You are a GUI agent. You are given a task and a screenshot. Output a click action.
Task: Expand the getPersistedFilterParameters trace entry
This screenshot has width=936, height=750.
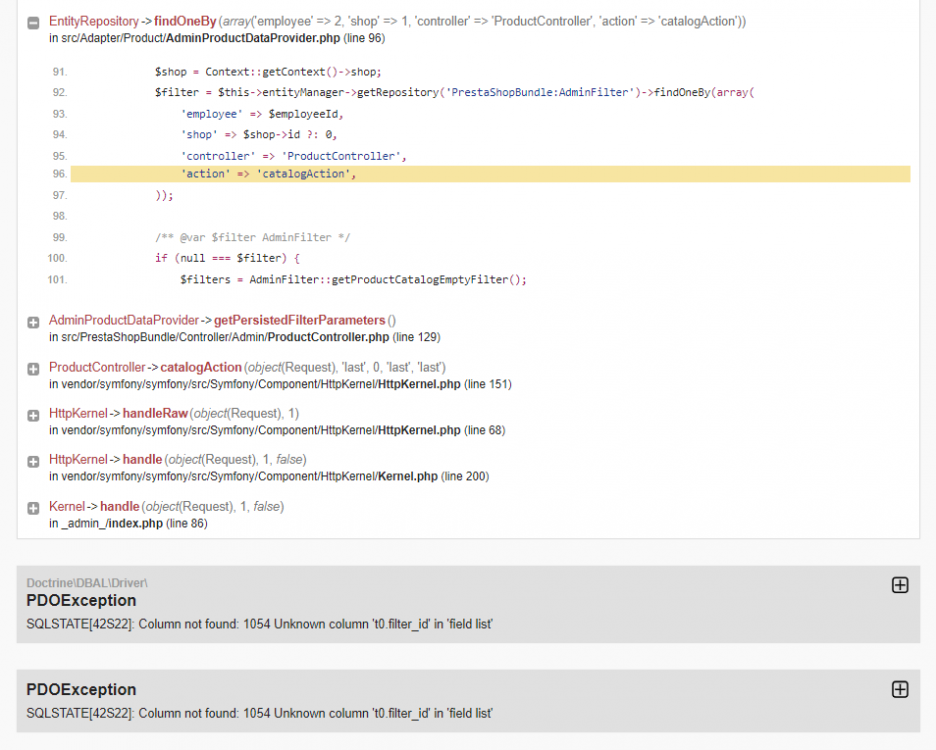[33, 322]
